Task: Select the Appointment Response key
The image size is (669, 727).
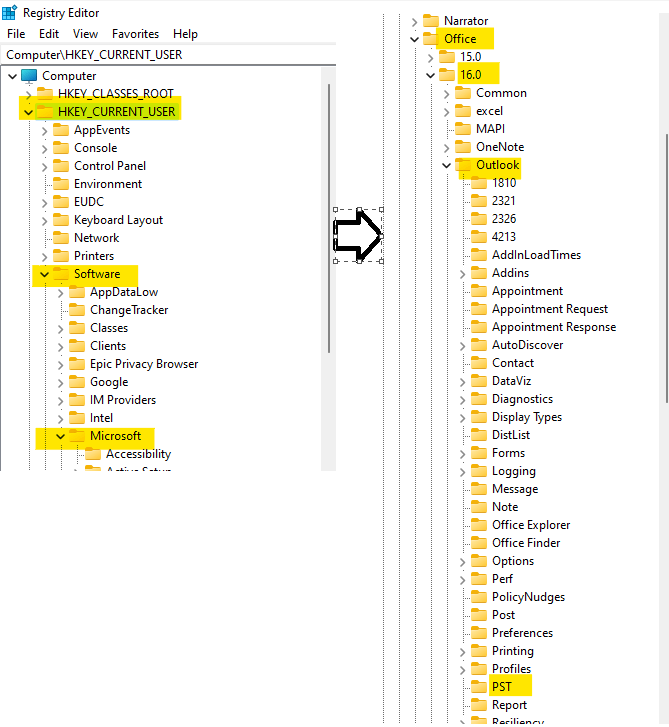Action: tap(554, 327)
